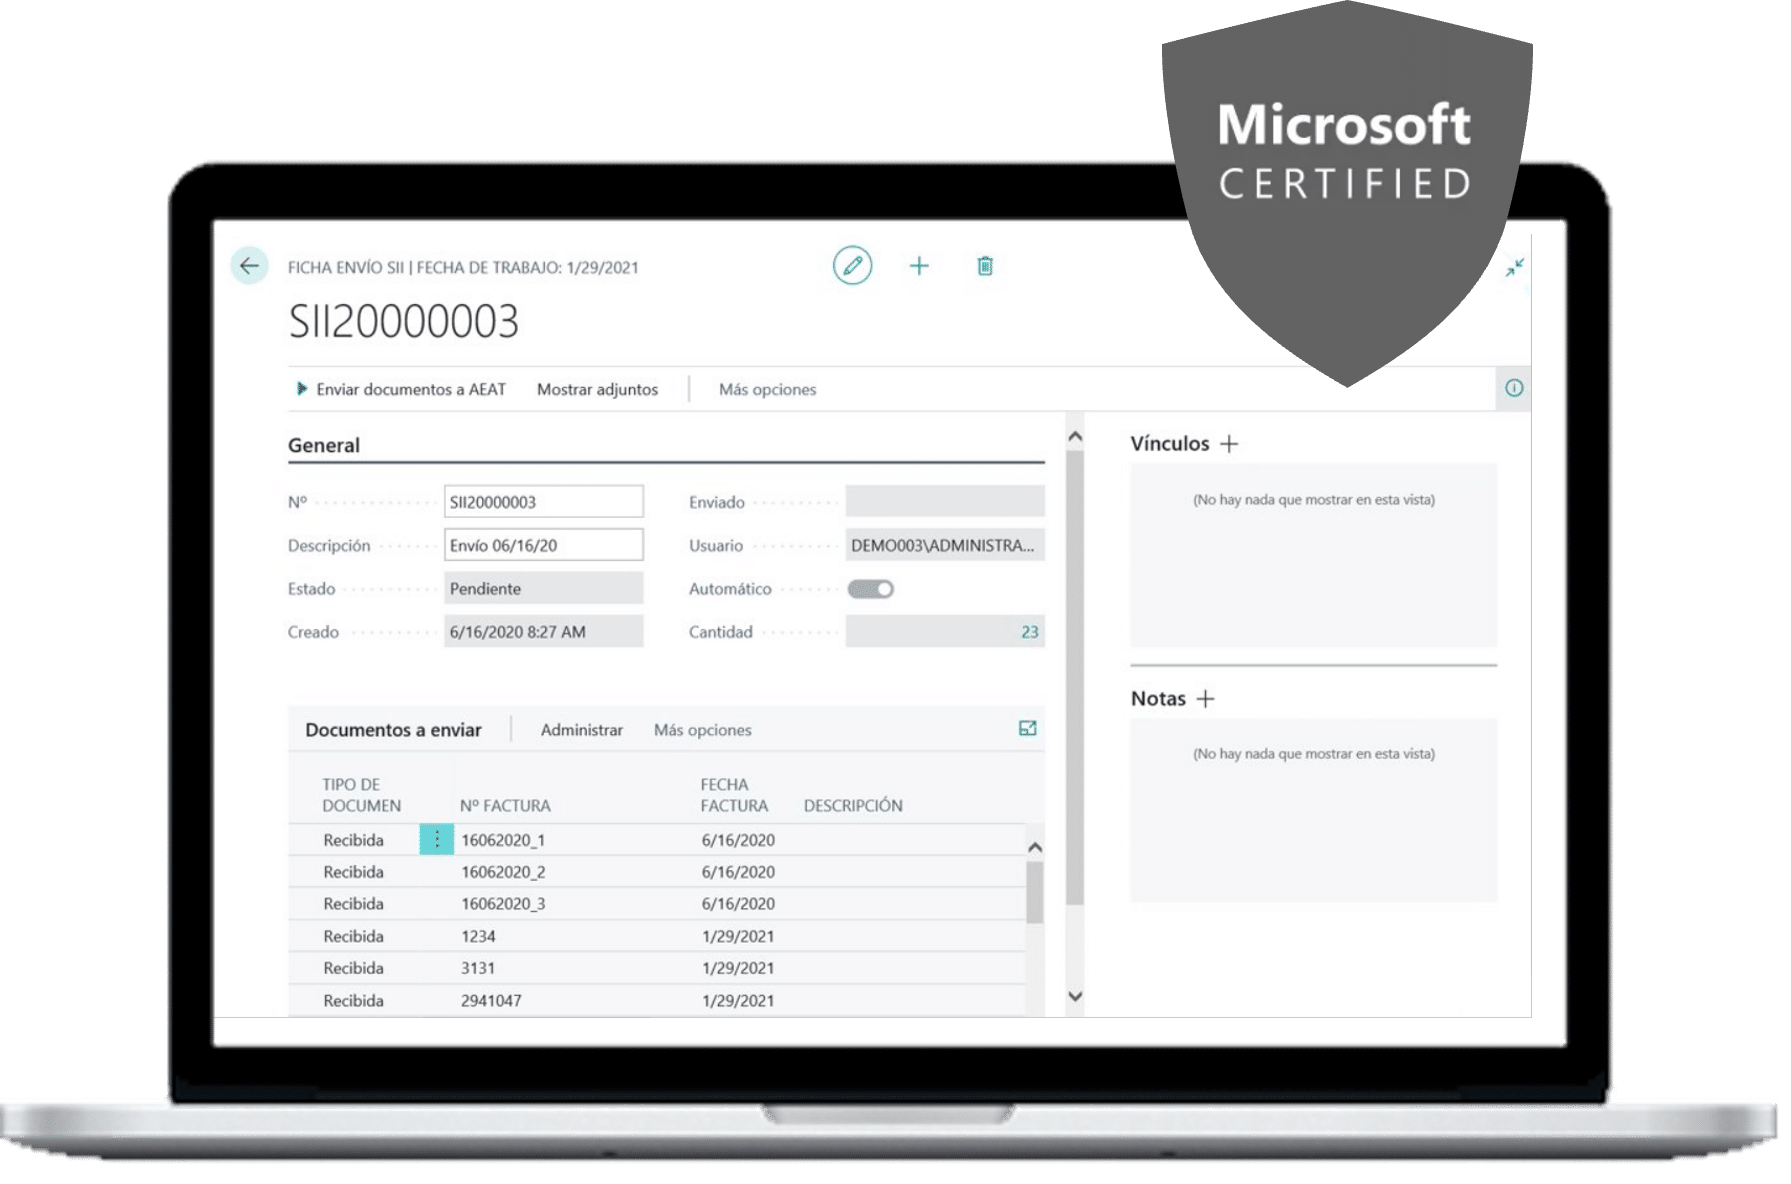Create a new record with plus icon
Screen dimensions: 1791x1184
pyautogui.click(x=919, y=266)
